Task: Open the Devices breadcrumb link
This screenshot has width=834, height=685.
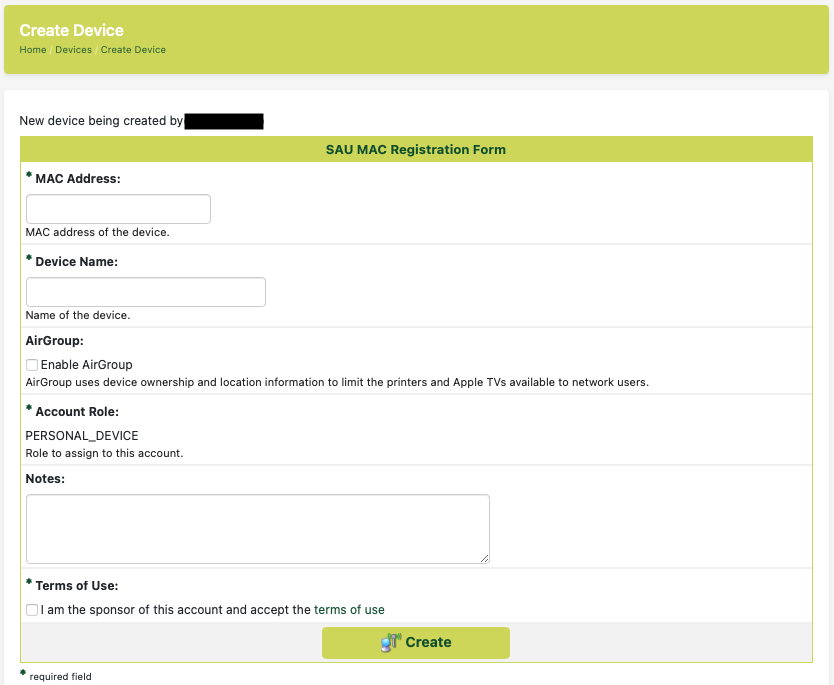Action: point(73,50)
